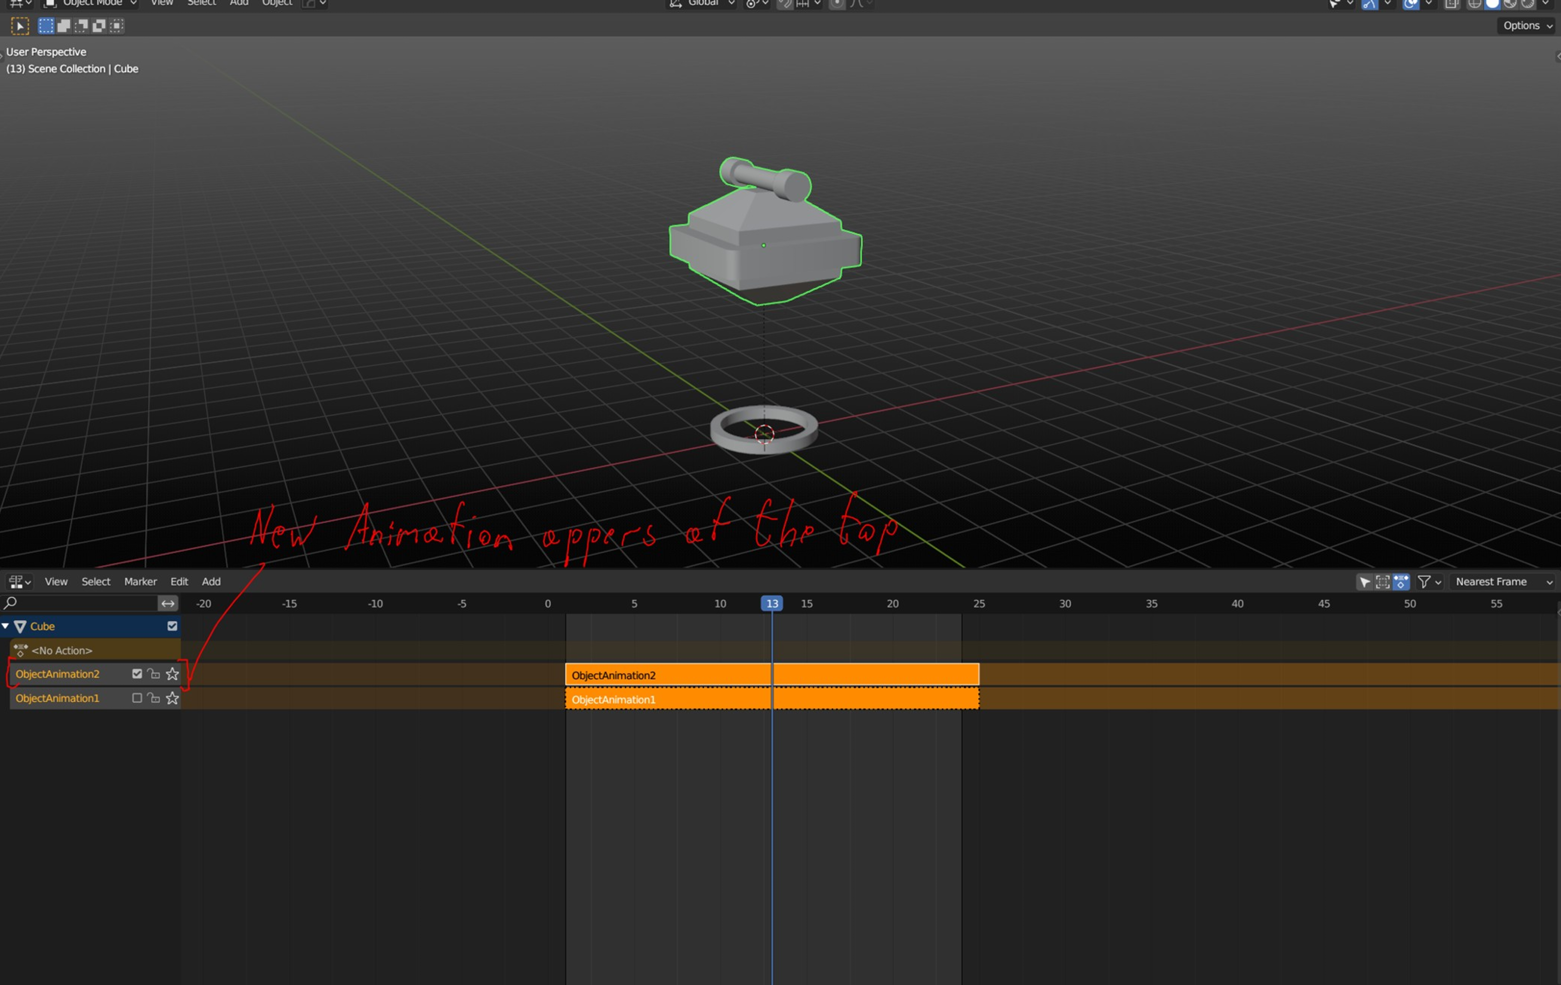Click the lock icon on ObjectAnimation2 track
This screenshot has height=985, width=1561.
point(154,674)
